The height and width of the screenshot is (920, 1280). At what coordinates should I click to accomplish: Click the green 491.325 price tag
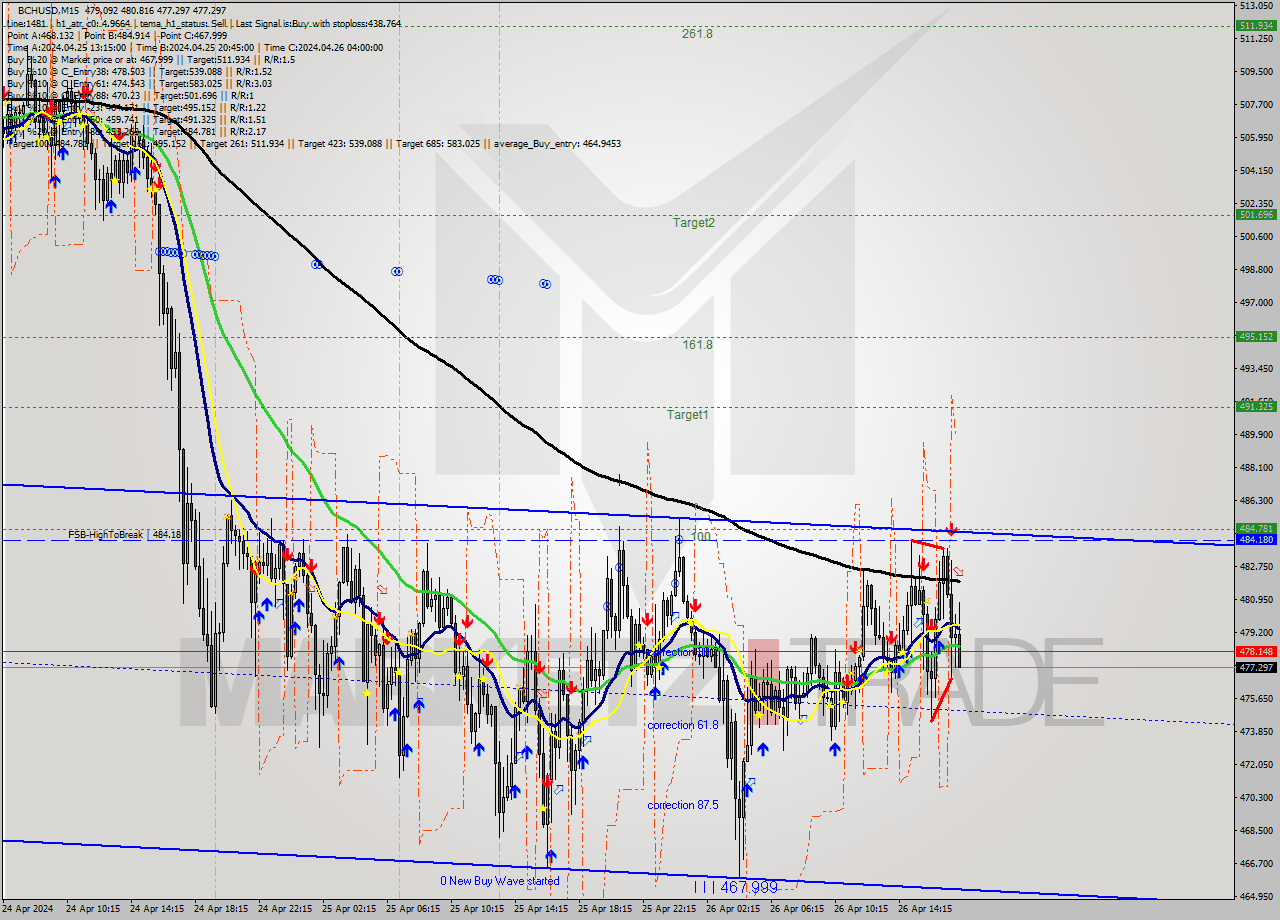pyautogui.click(x=1256, y=407)
